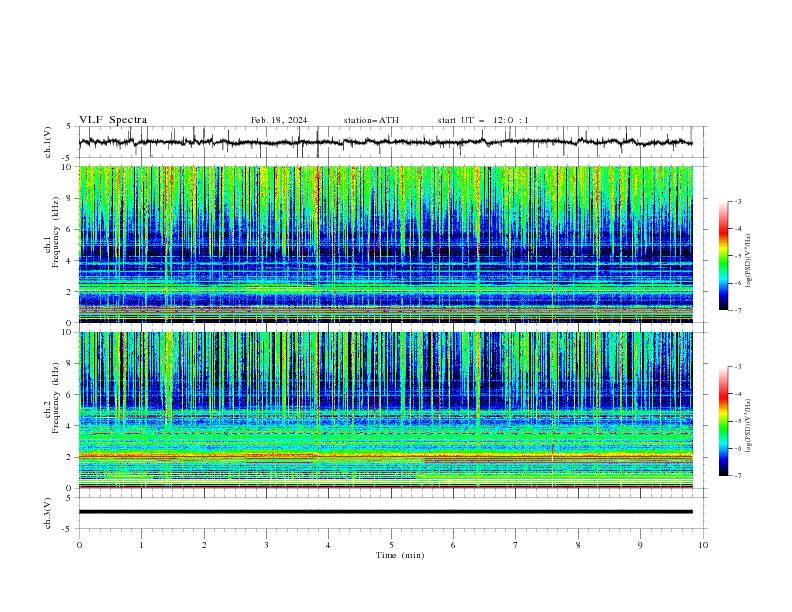Click time axis tick label "8"
Viewport: 792px width, 612px height.
(578, 545)
